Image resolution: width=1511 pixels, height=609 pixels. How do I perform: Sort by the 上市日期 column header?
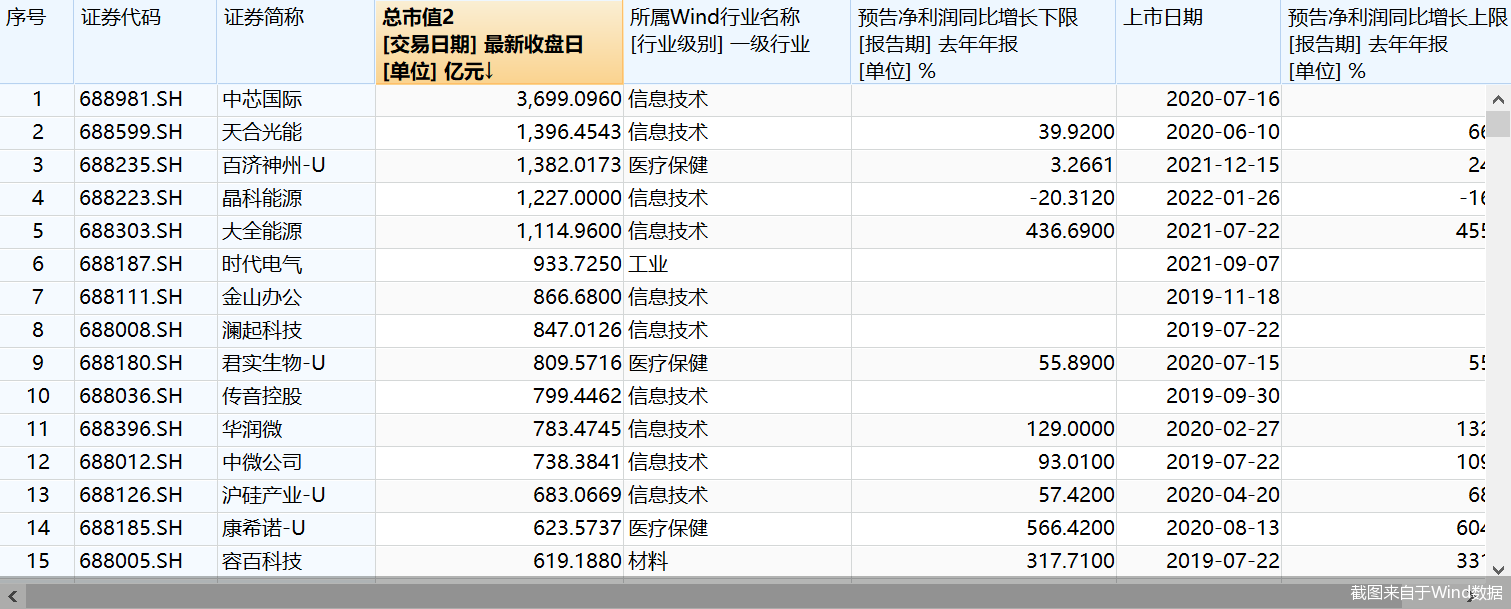click(1200, 42)
